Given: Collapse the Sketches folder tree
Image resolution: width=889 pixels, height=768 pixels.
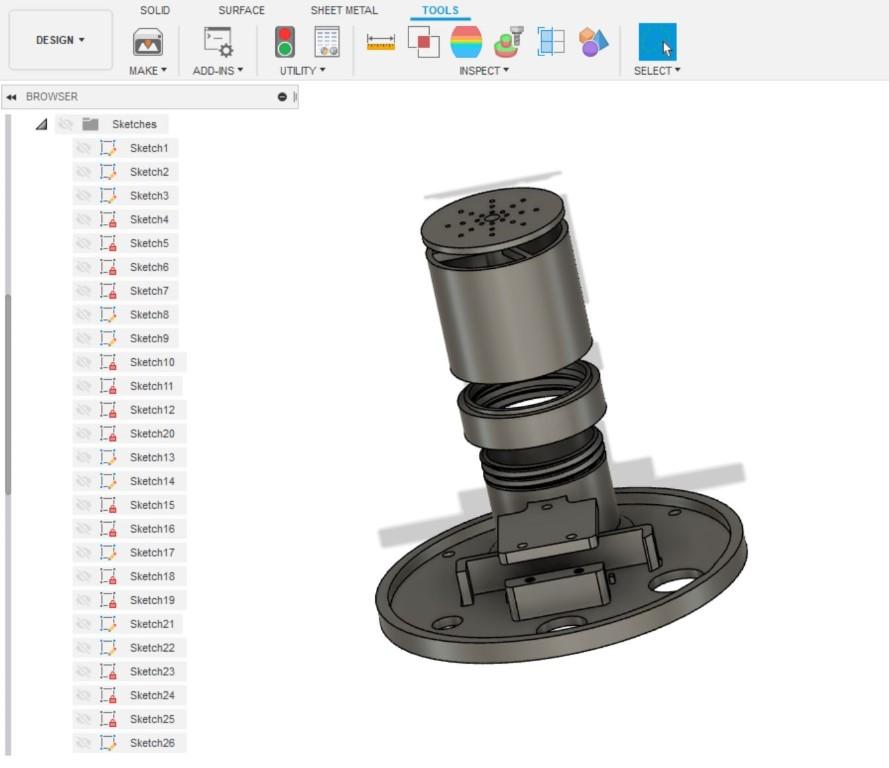Looking at the screenshot, I should point(41,125).
